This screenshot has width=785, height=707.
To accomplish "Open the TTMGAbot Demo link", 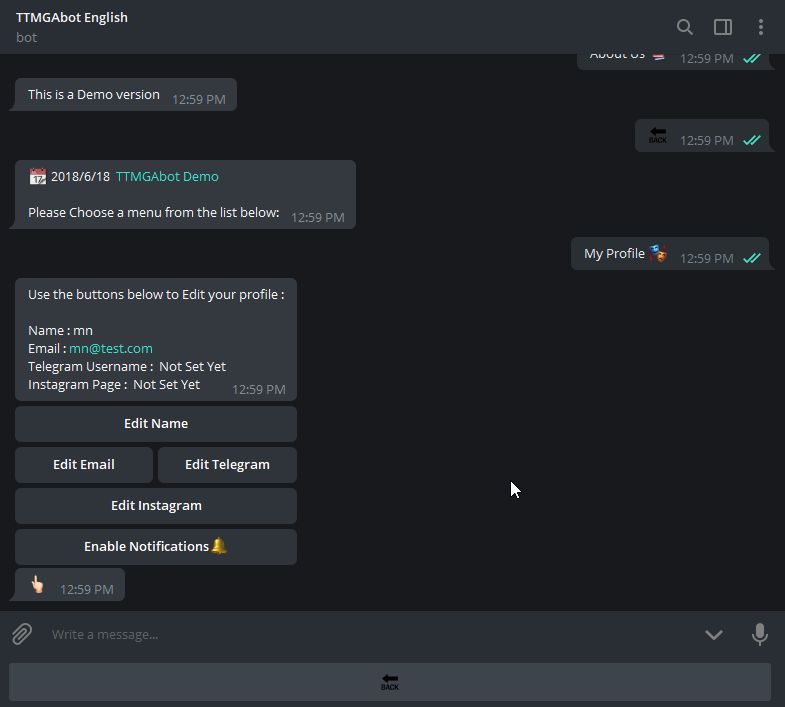I will pyautogui.click(x=167, y=177).
